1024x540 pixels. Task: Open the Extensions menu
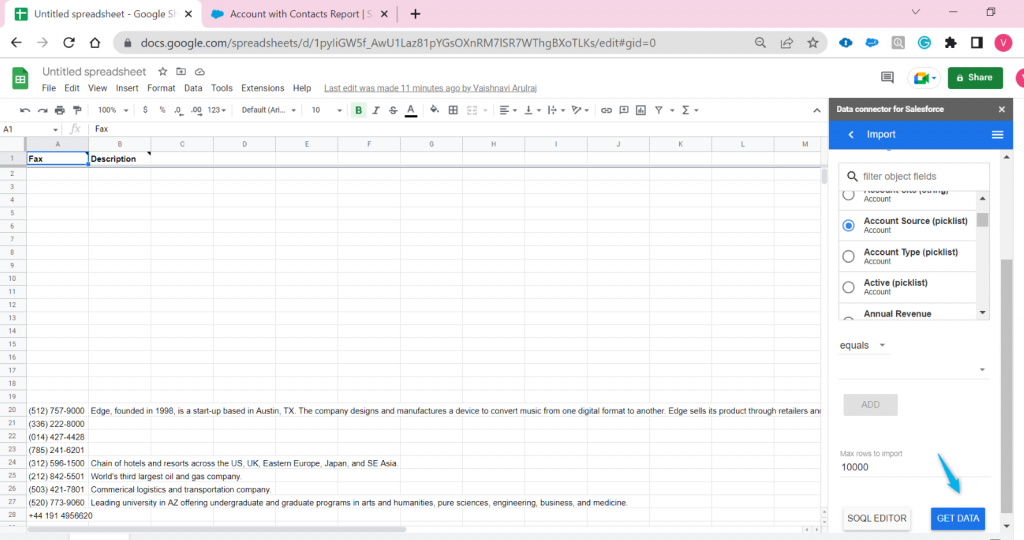263,88
